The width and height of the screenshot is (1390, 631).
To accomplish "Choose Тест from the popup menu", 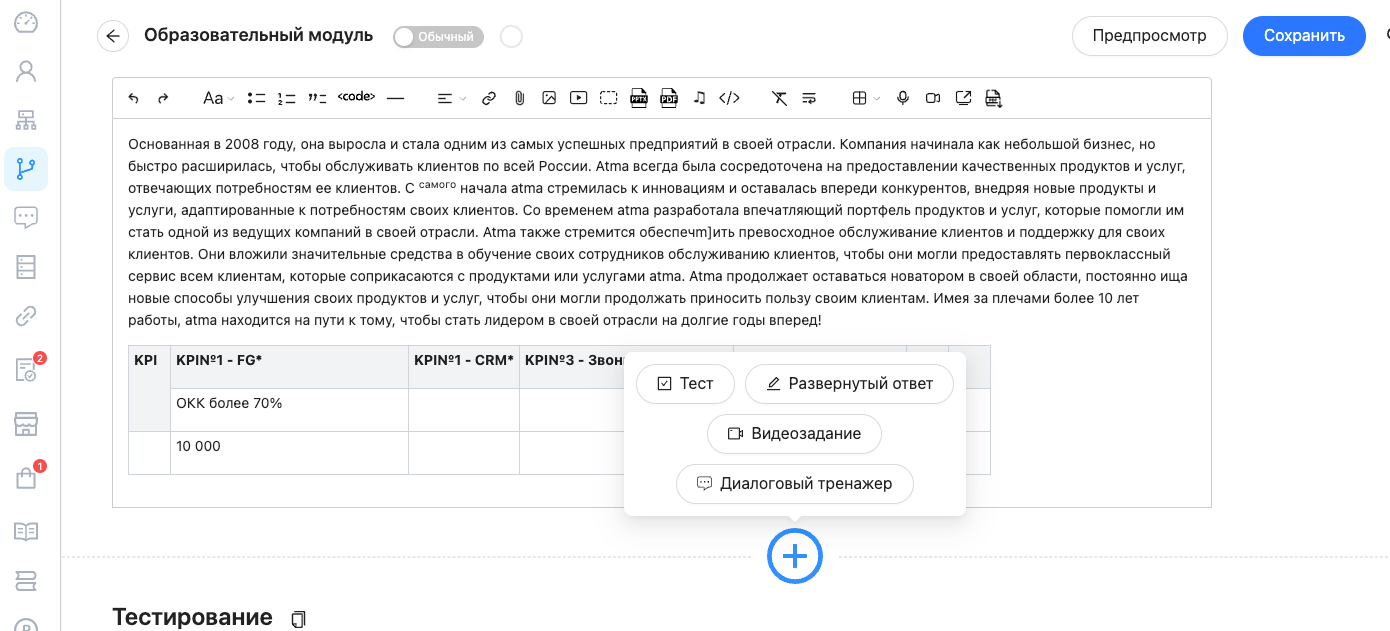I will [x=685, y=384].
